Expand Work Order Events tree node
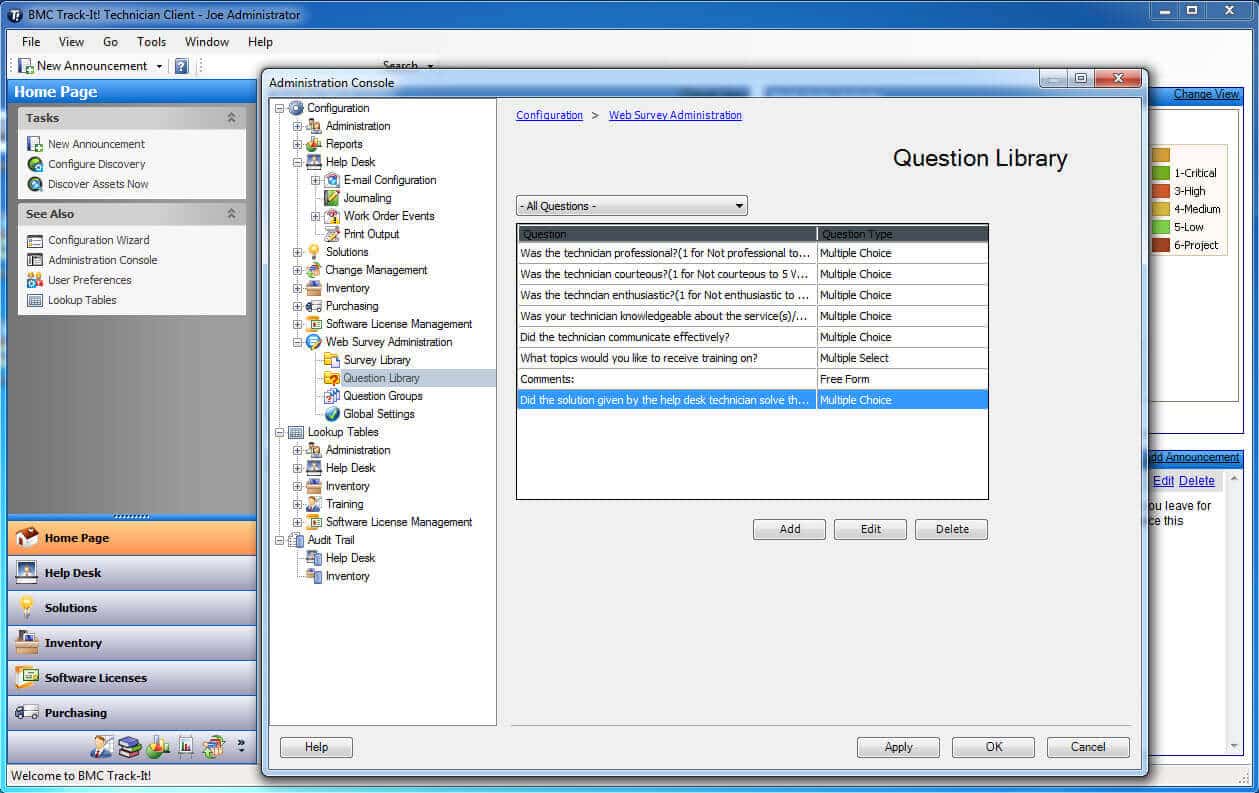This screenshot has height=793, width=1259. coord(315,216)
